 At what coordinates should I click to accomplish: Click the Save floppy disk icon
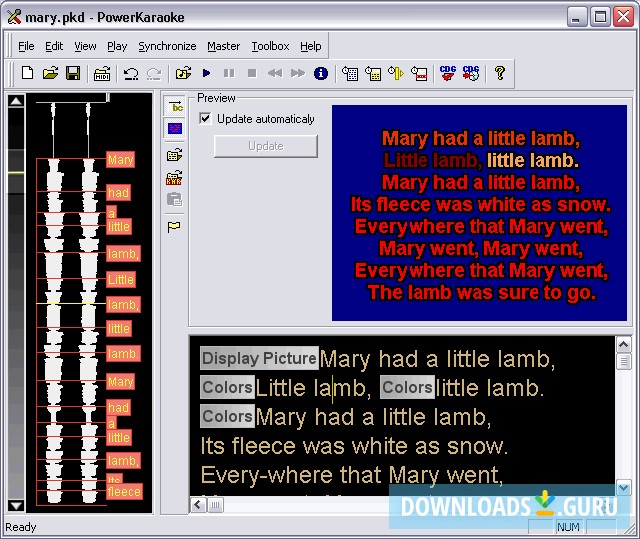(73, 73)
